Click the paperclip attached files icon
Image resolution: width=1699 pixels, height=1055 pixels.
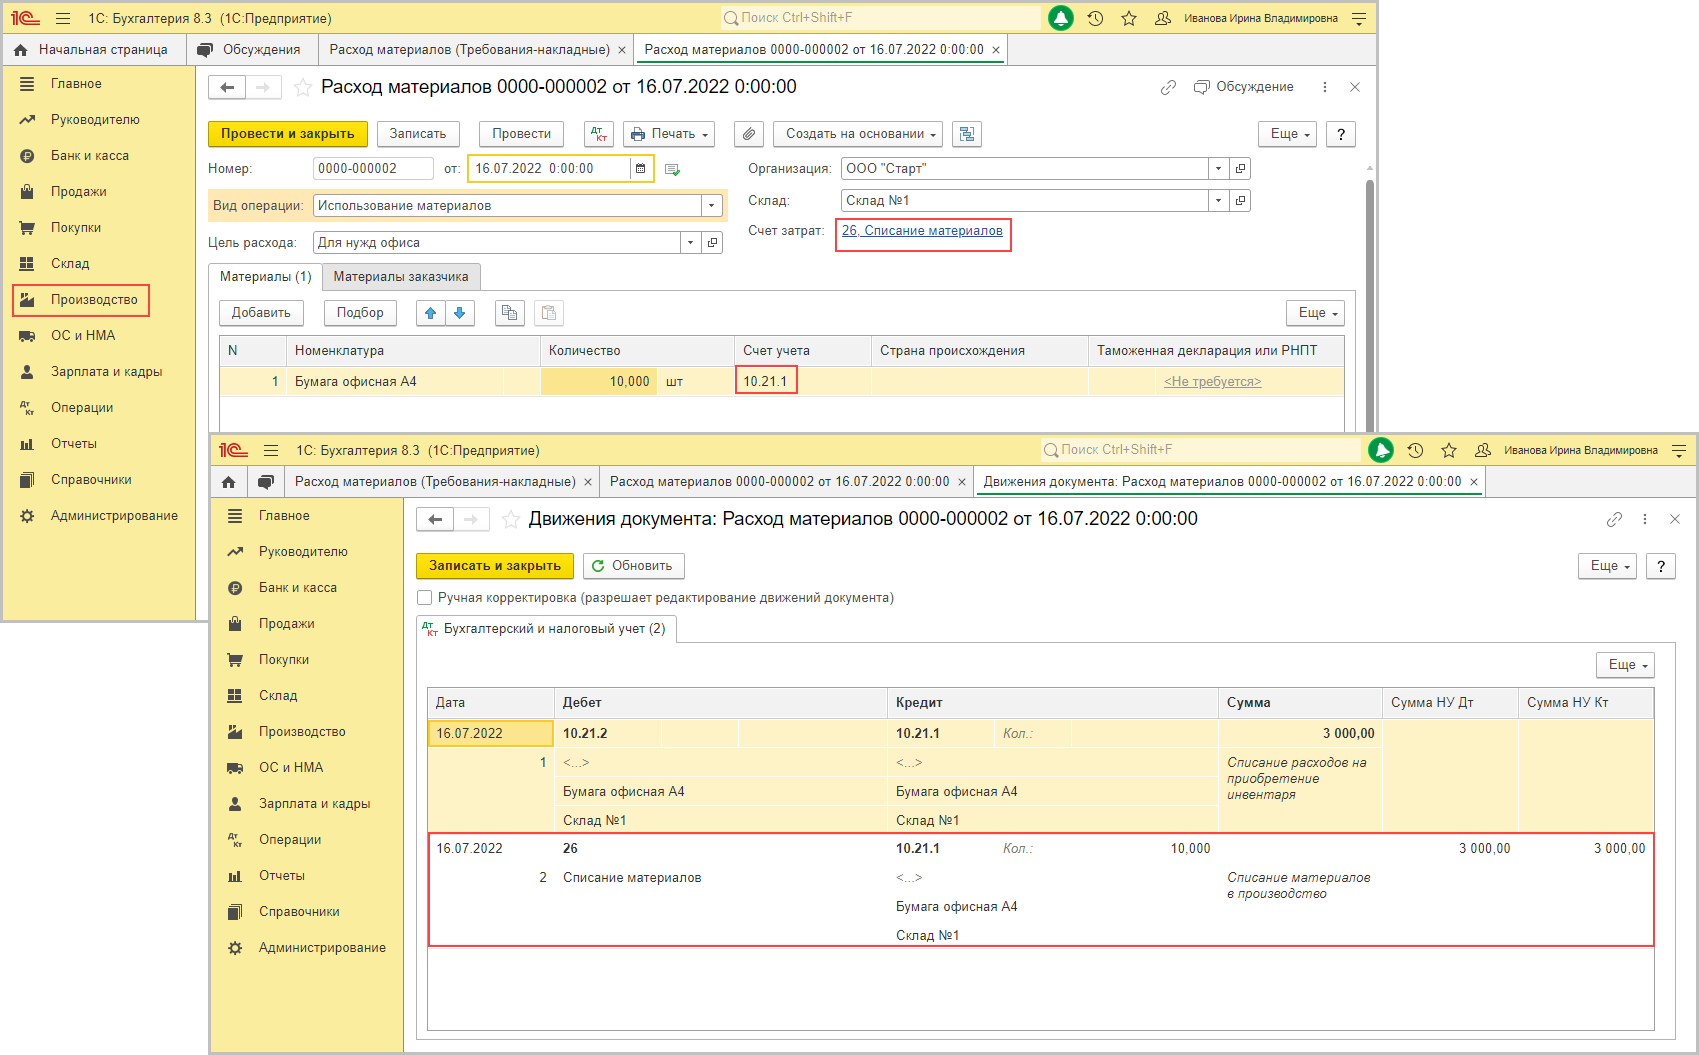pyautogui.click(x=749, y=134)
